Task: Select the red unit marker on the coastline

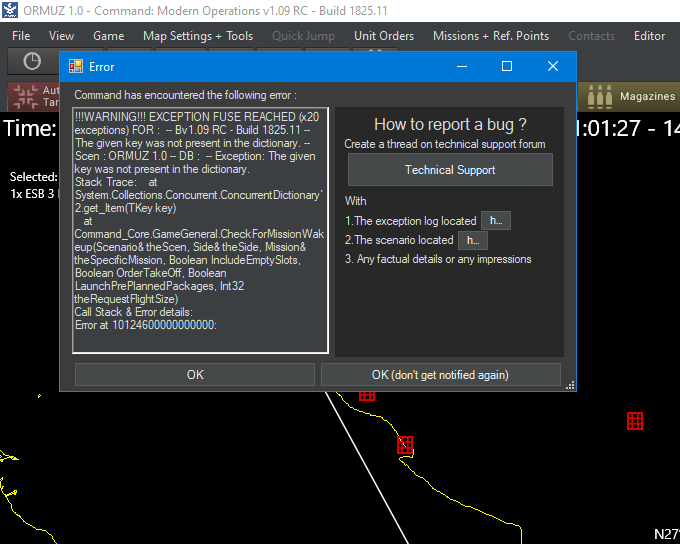Action: tap(405, 445)
